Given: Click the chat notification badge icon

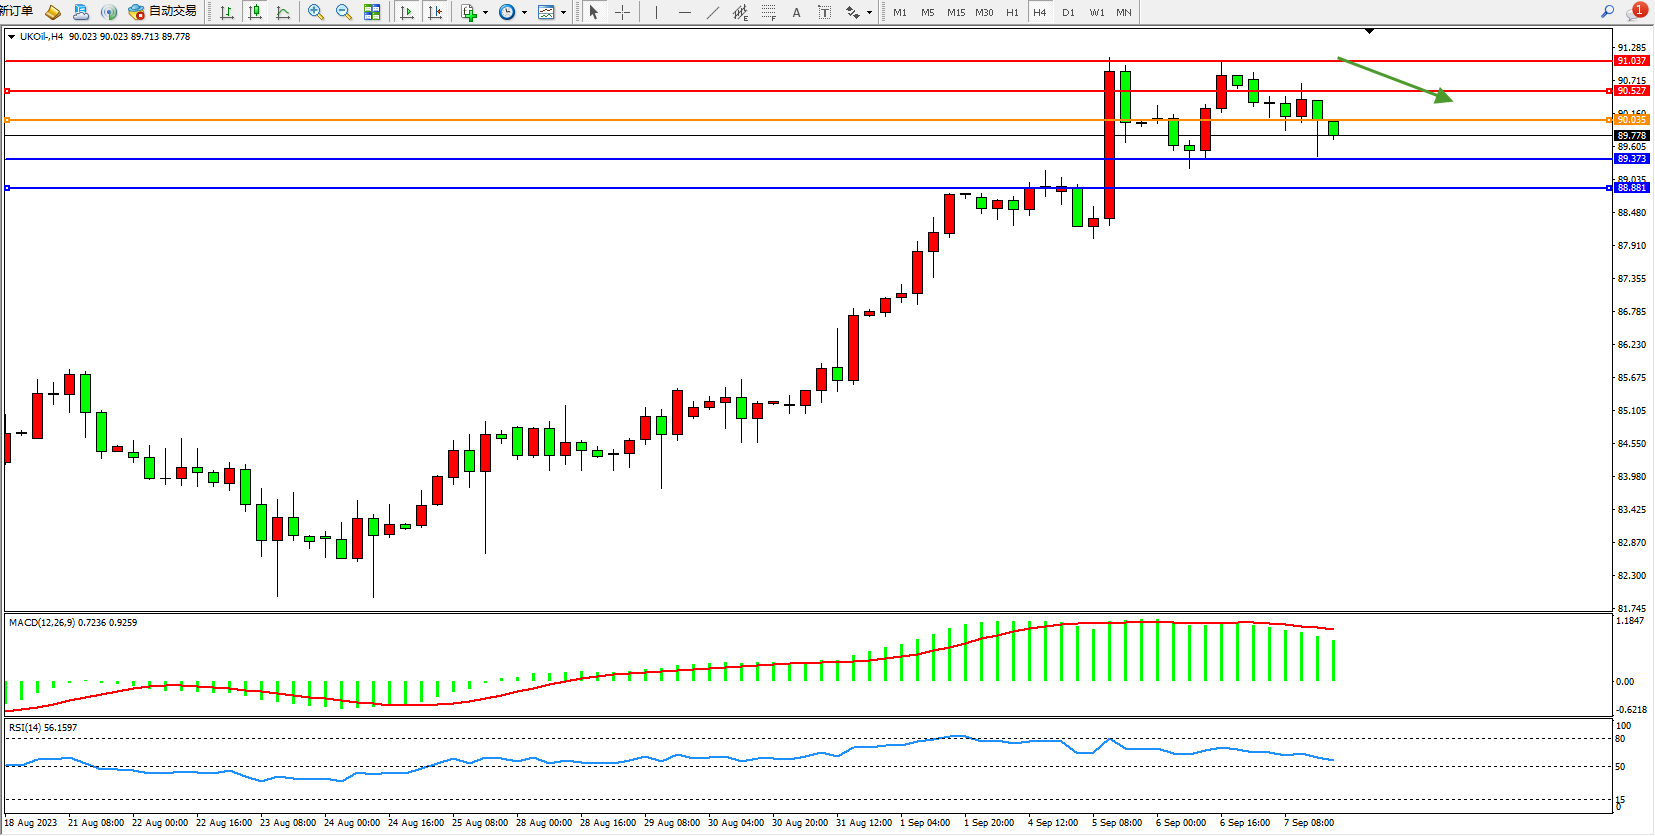Looking at the screenshot, I should tap(1638, 11).
